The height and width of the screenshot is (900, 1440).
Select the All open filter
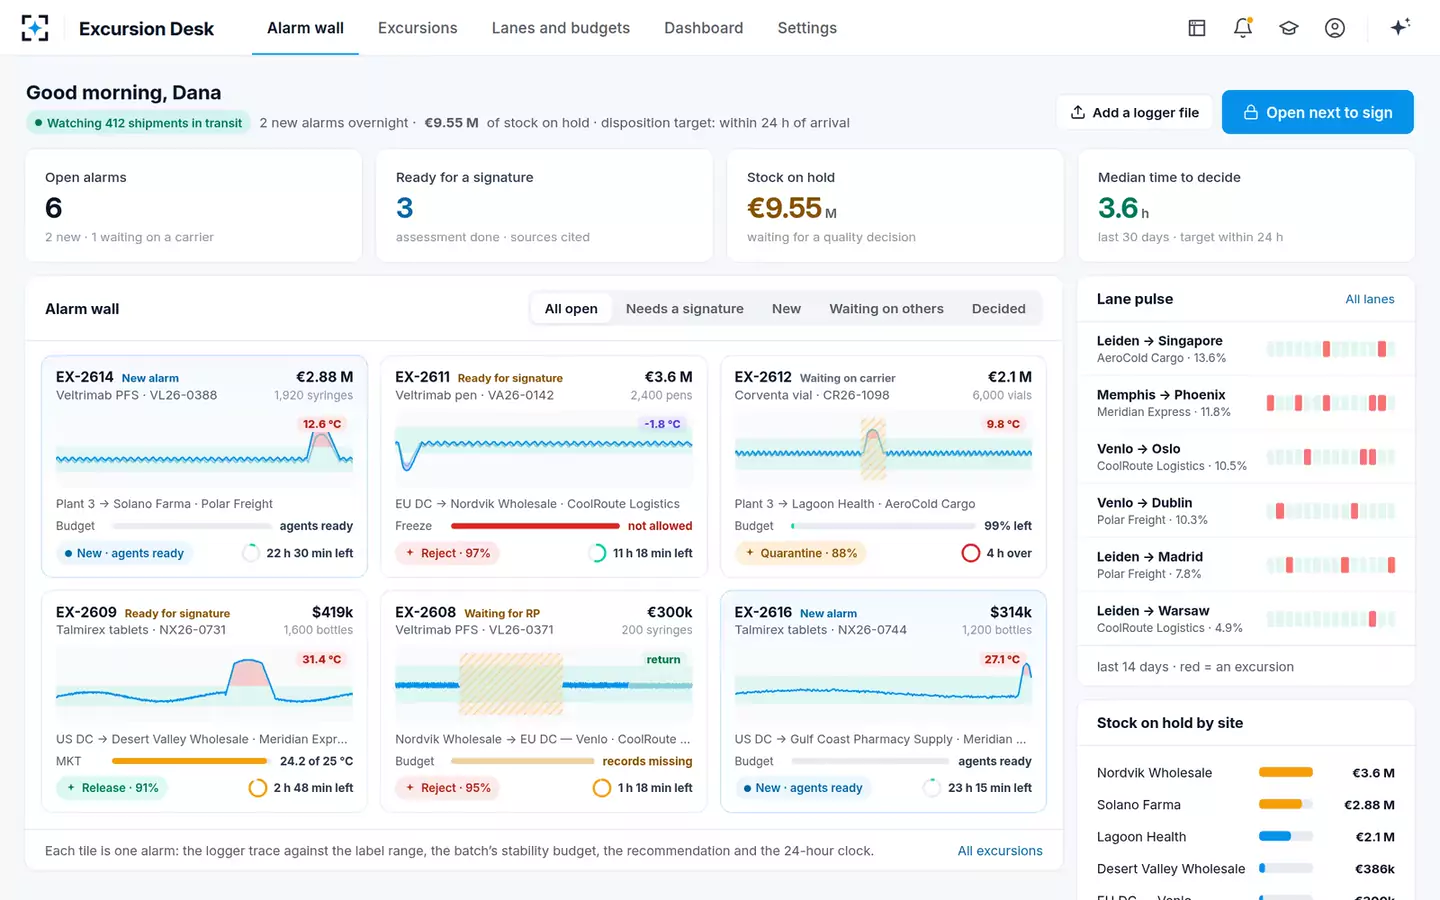tap(571, 309)
